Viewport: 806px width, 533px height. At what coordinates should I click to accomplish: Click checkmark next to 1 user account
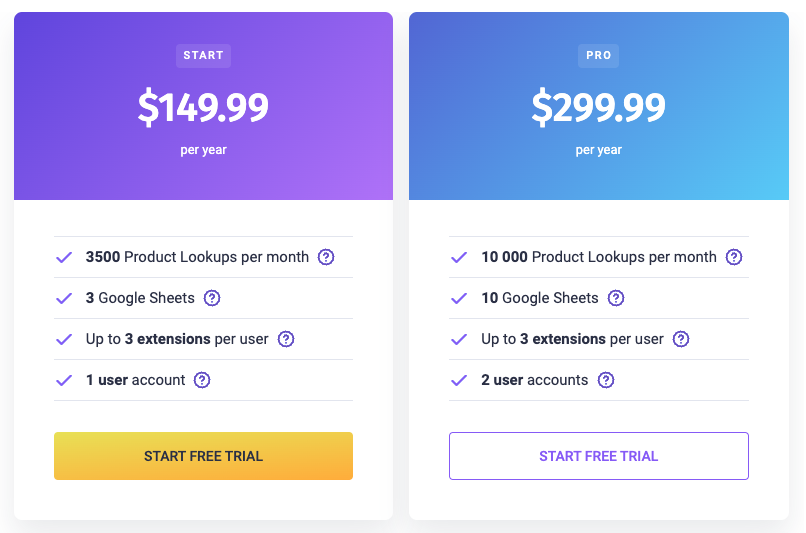64,380
